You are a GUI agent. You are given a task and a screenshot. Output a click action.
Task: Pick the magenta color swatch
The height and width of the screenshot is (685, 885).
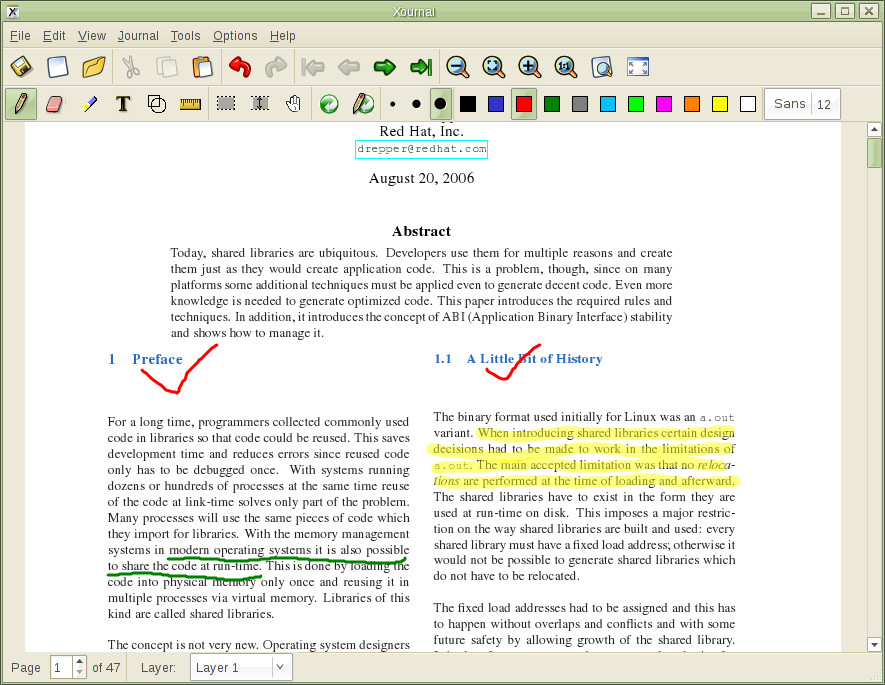664,104
